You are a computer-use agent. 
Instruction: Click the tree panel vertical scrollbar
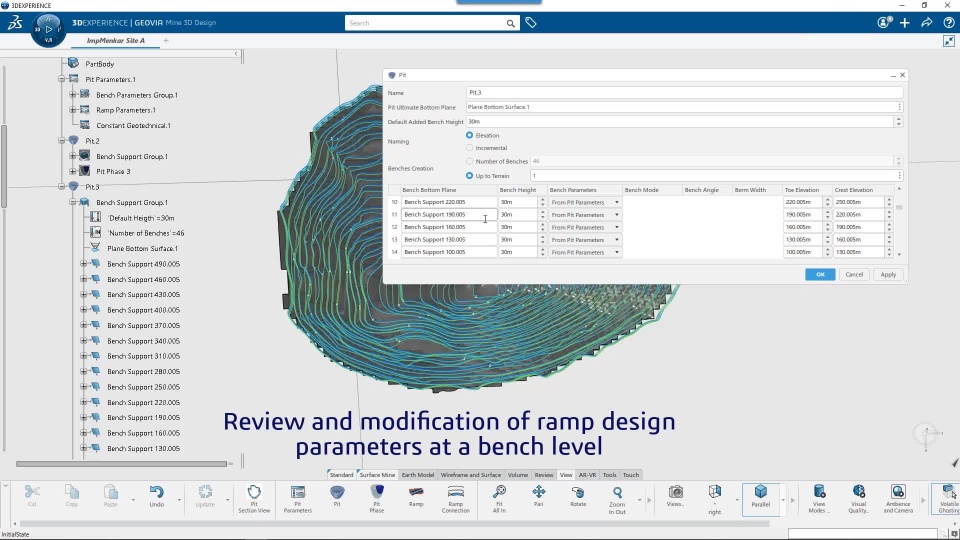(4, 165)
